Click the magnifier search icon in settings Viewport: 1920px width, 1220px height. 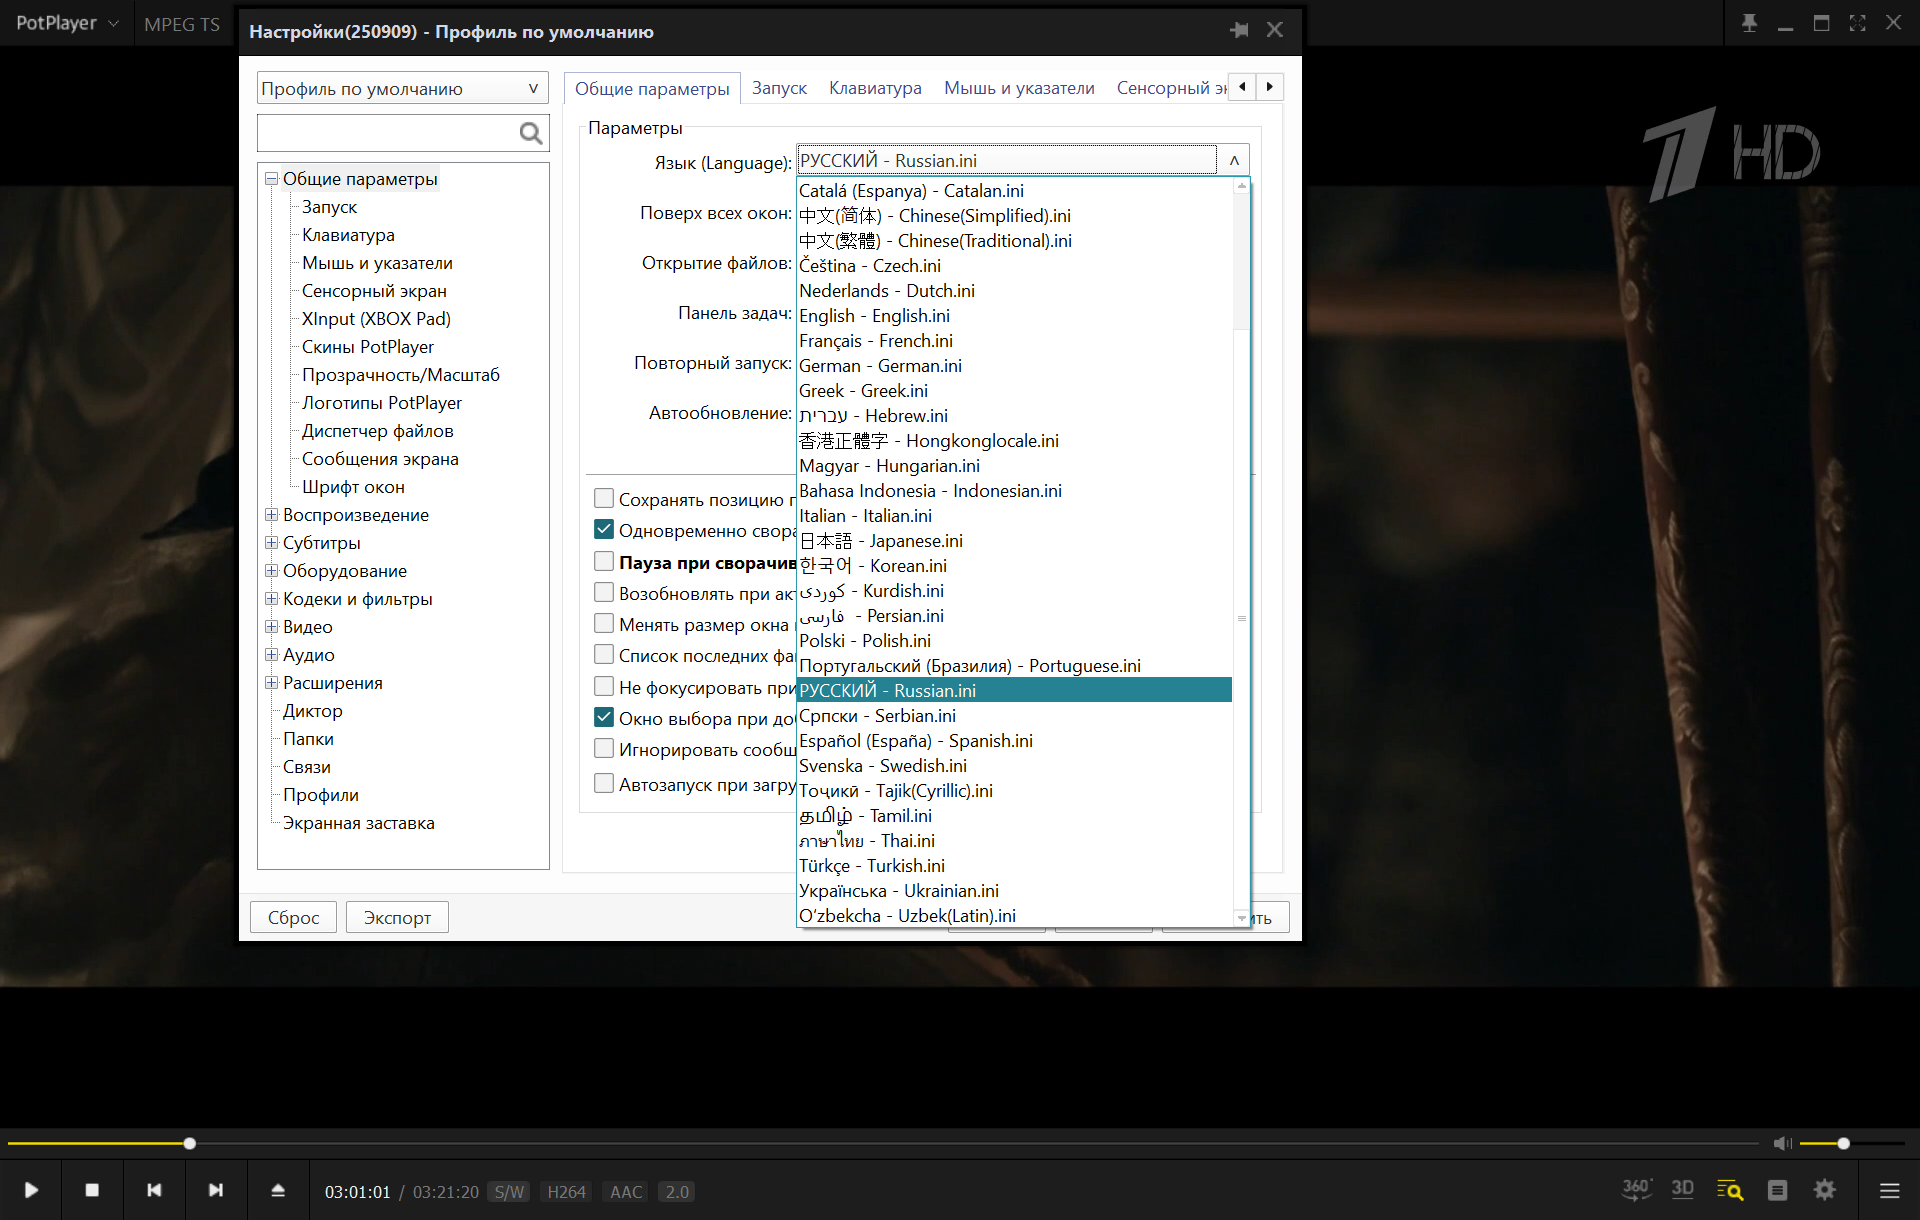pyautogui.click(x=531, y=133)
